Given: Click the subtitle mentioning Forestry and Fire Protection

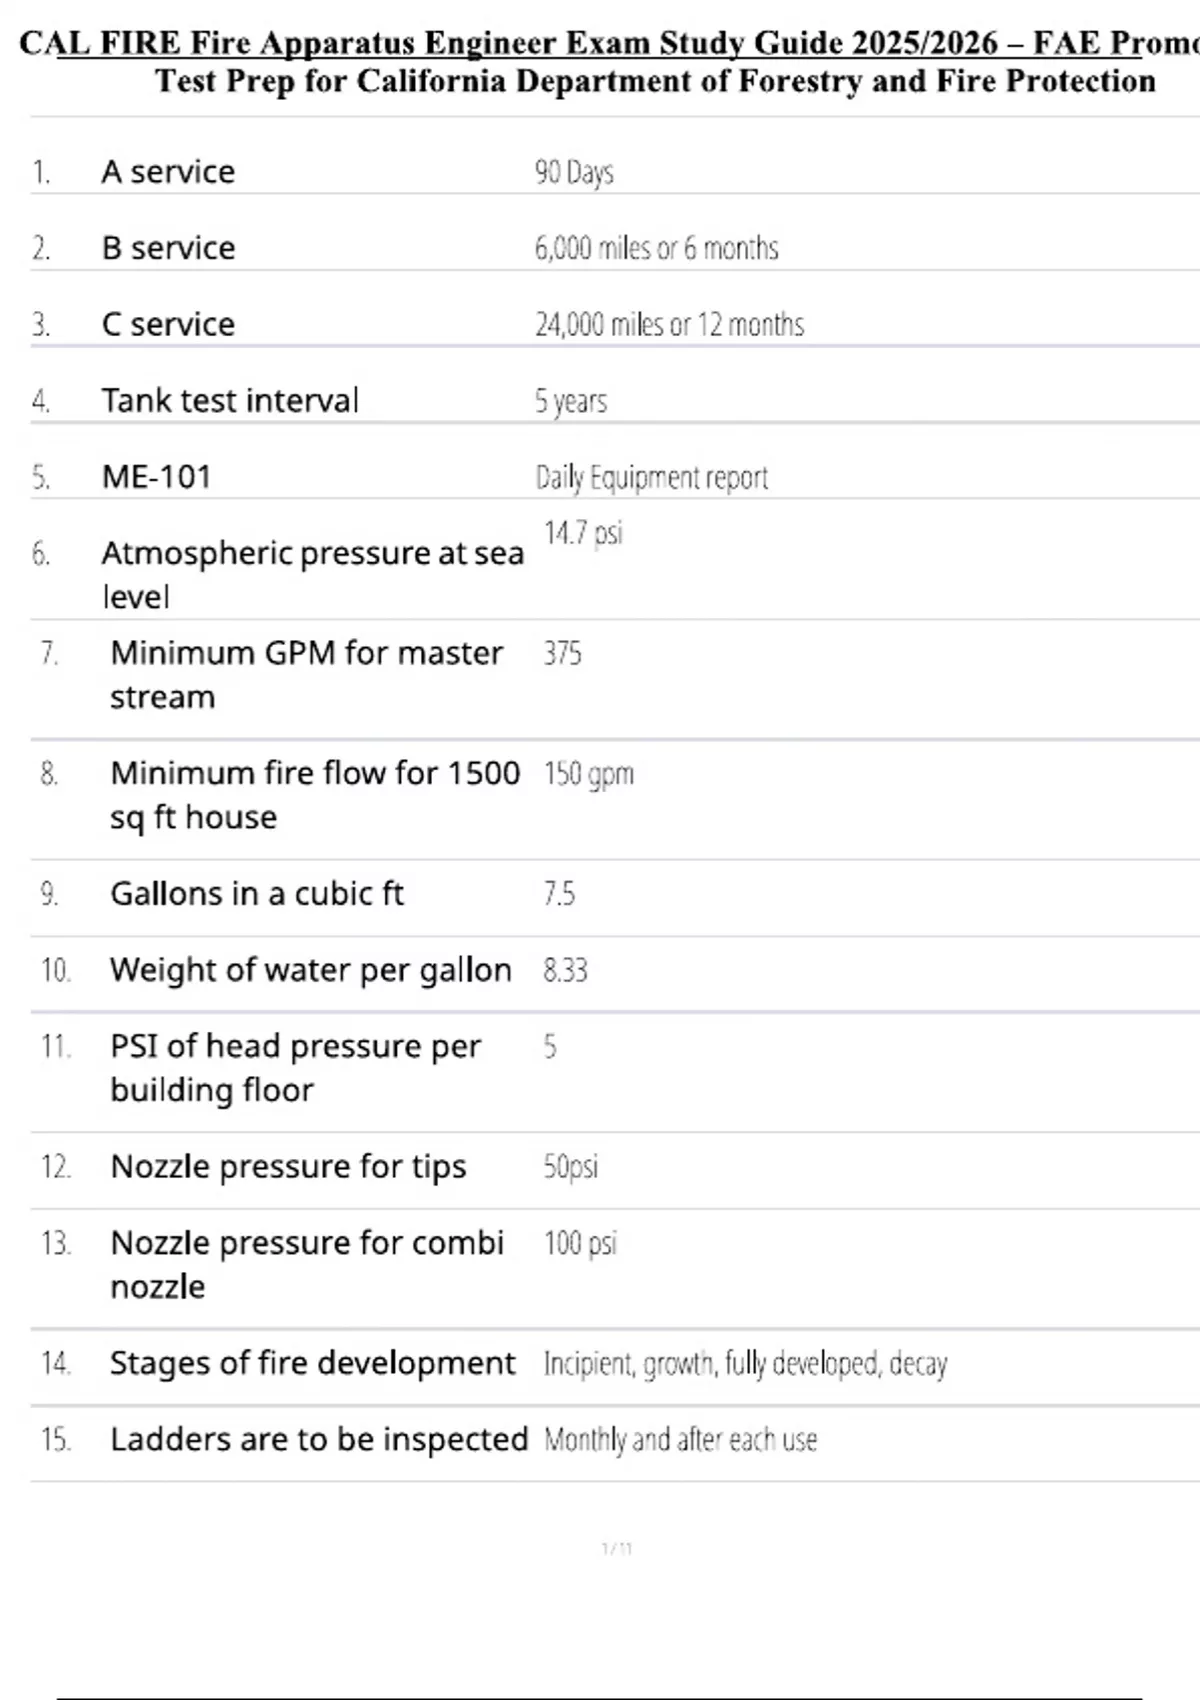Looking at the screenshot, I should tap(655, 81).
